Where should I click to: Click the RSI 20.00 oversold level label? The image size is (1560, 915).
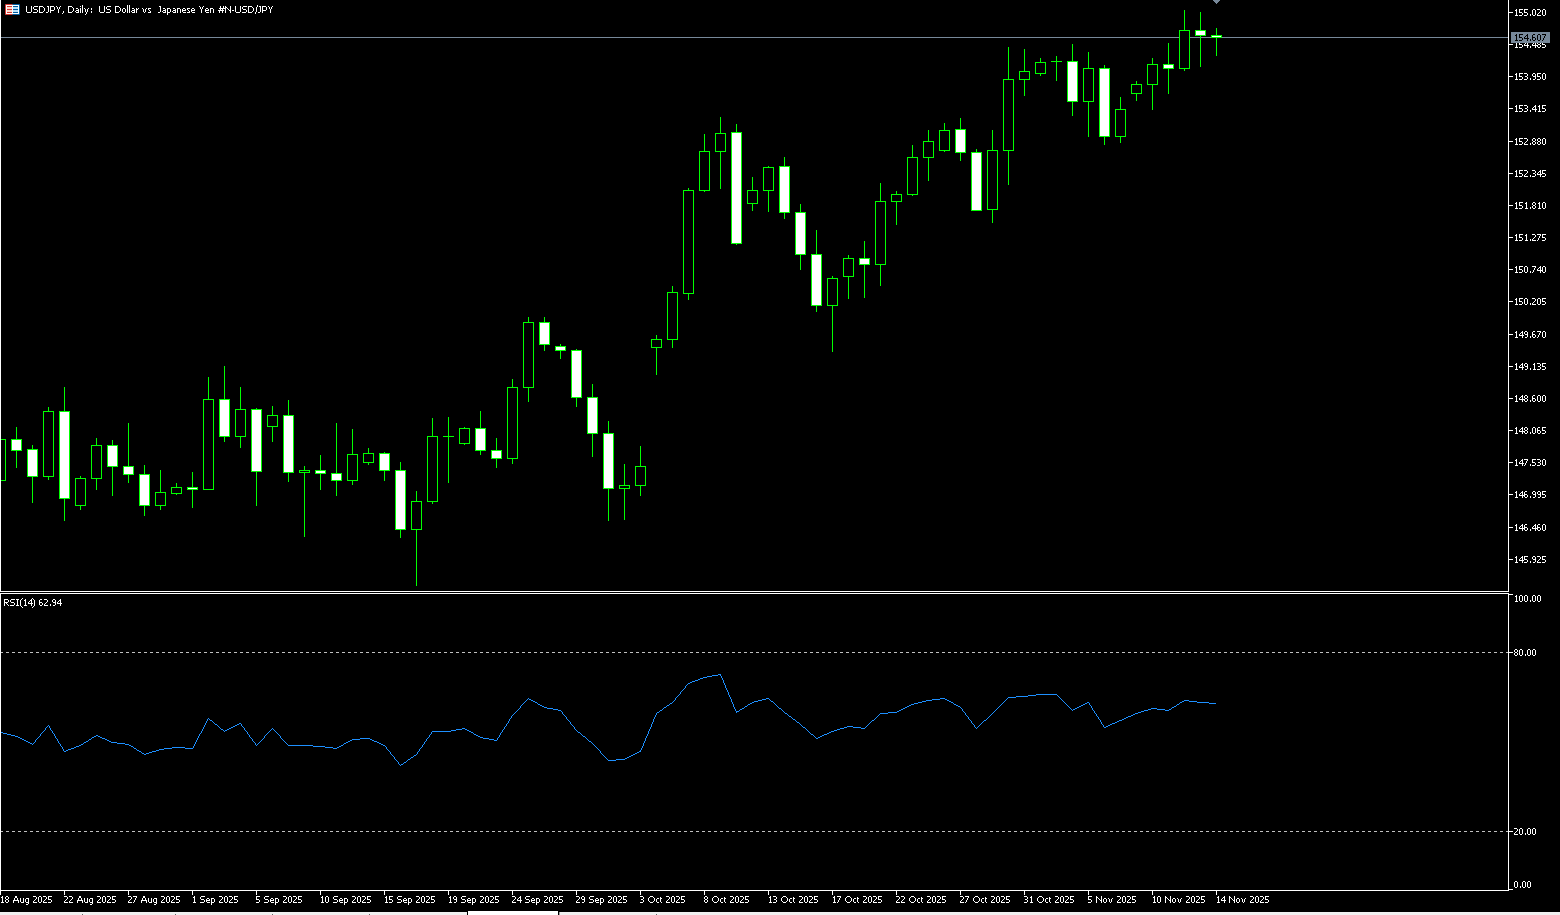tap(1525, 832)
